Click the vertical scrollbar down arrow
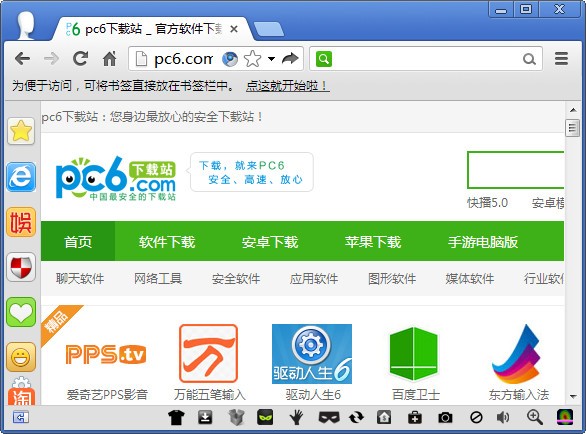586x434 pixels. (573, 397)
